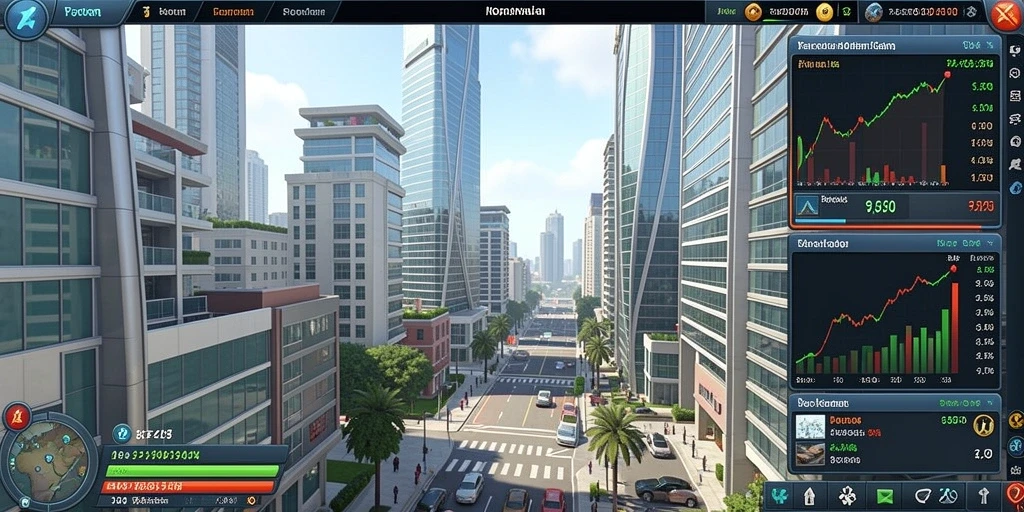Toggle the highlighted blue icon in right sidebar
Screen dimensions: 1024x512
click(x=1016, y=189)
